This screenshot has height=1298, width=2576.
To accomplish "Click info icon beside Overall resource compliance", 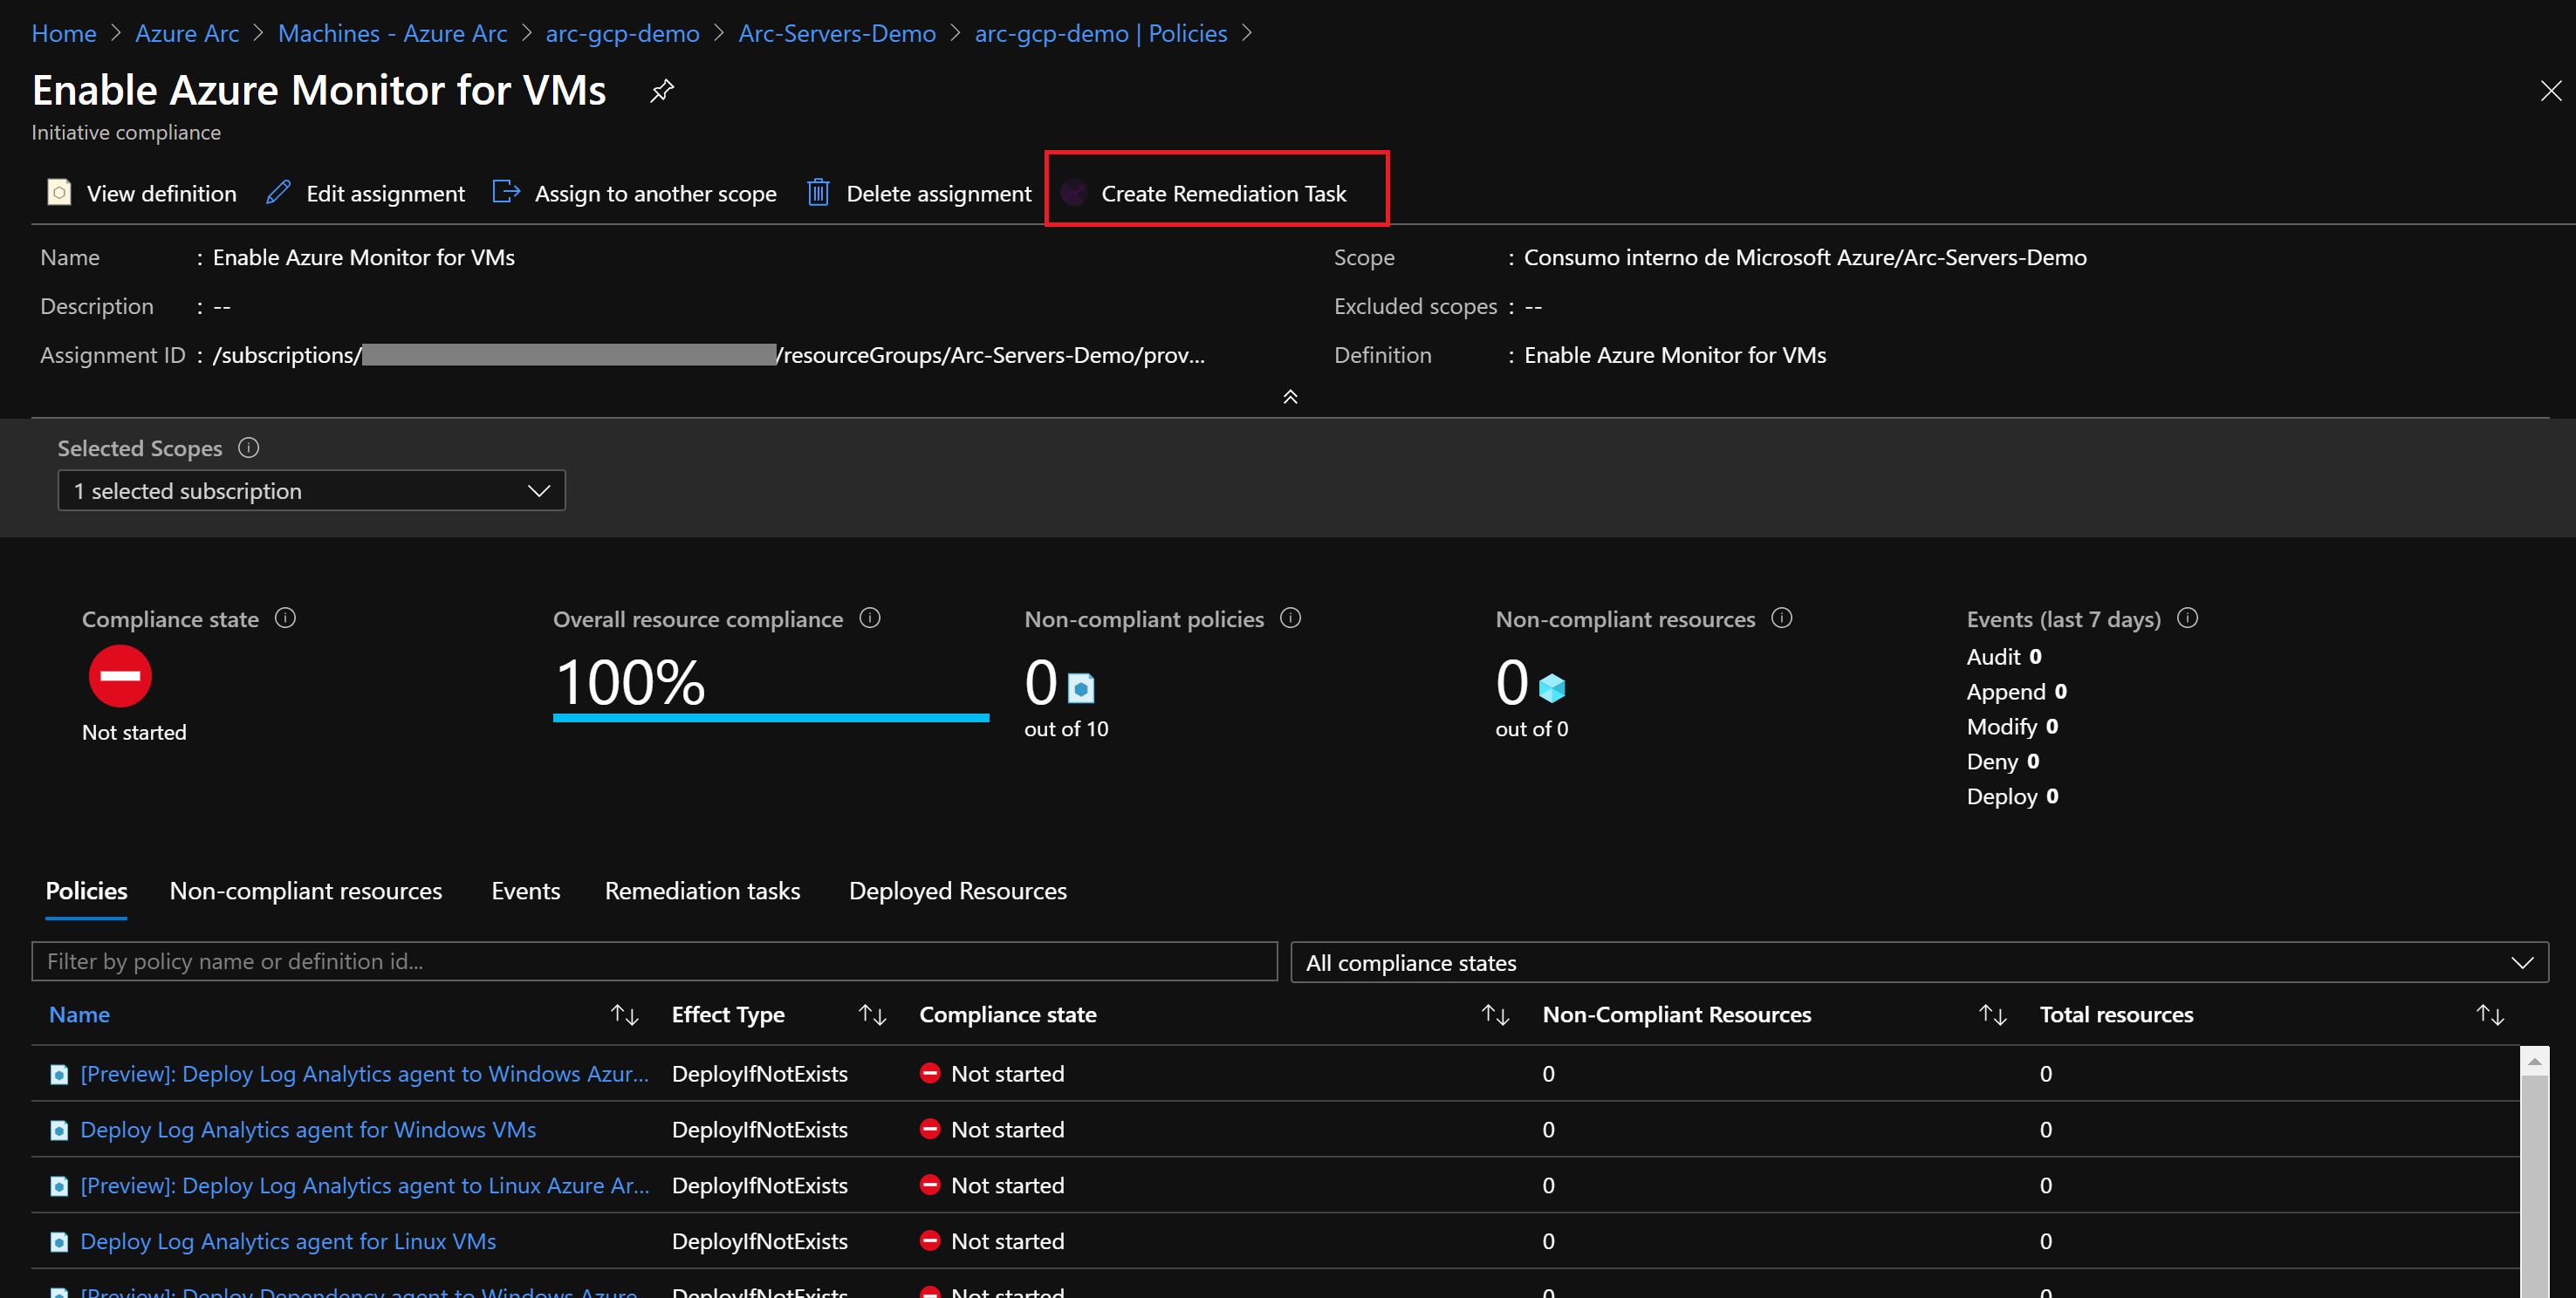I will click(870, 618).
